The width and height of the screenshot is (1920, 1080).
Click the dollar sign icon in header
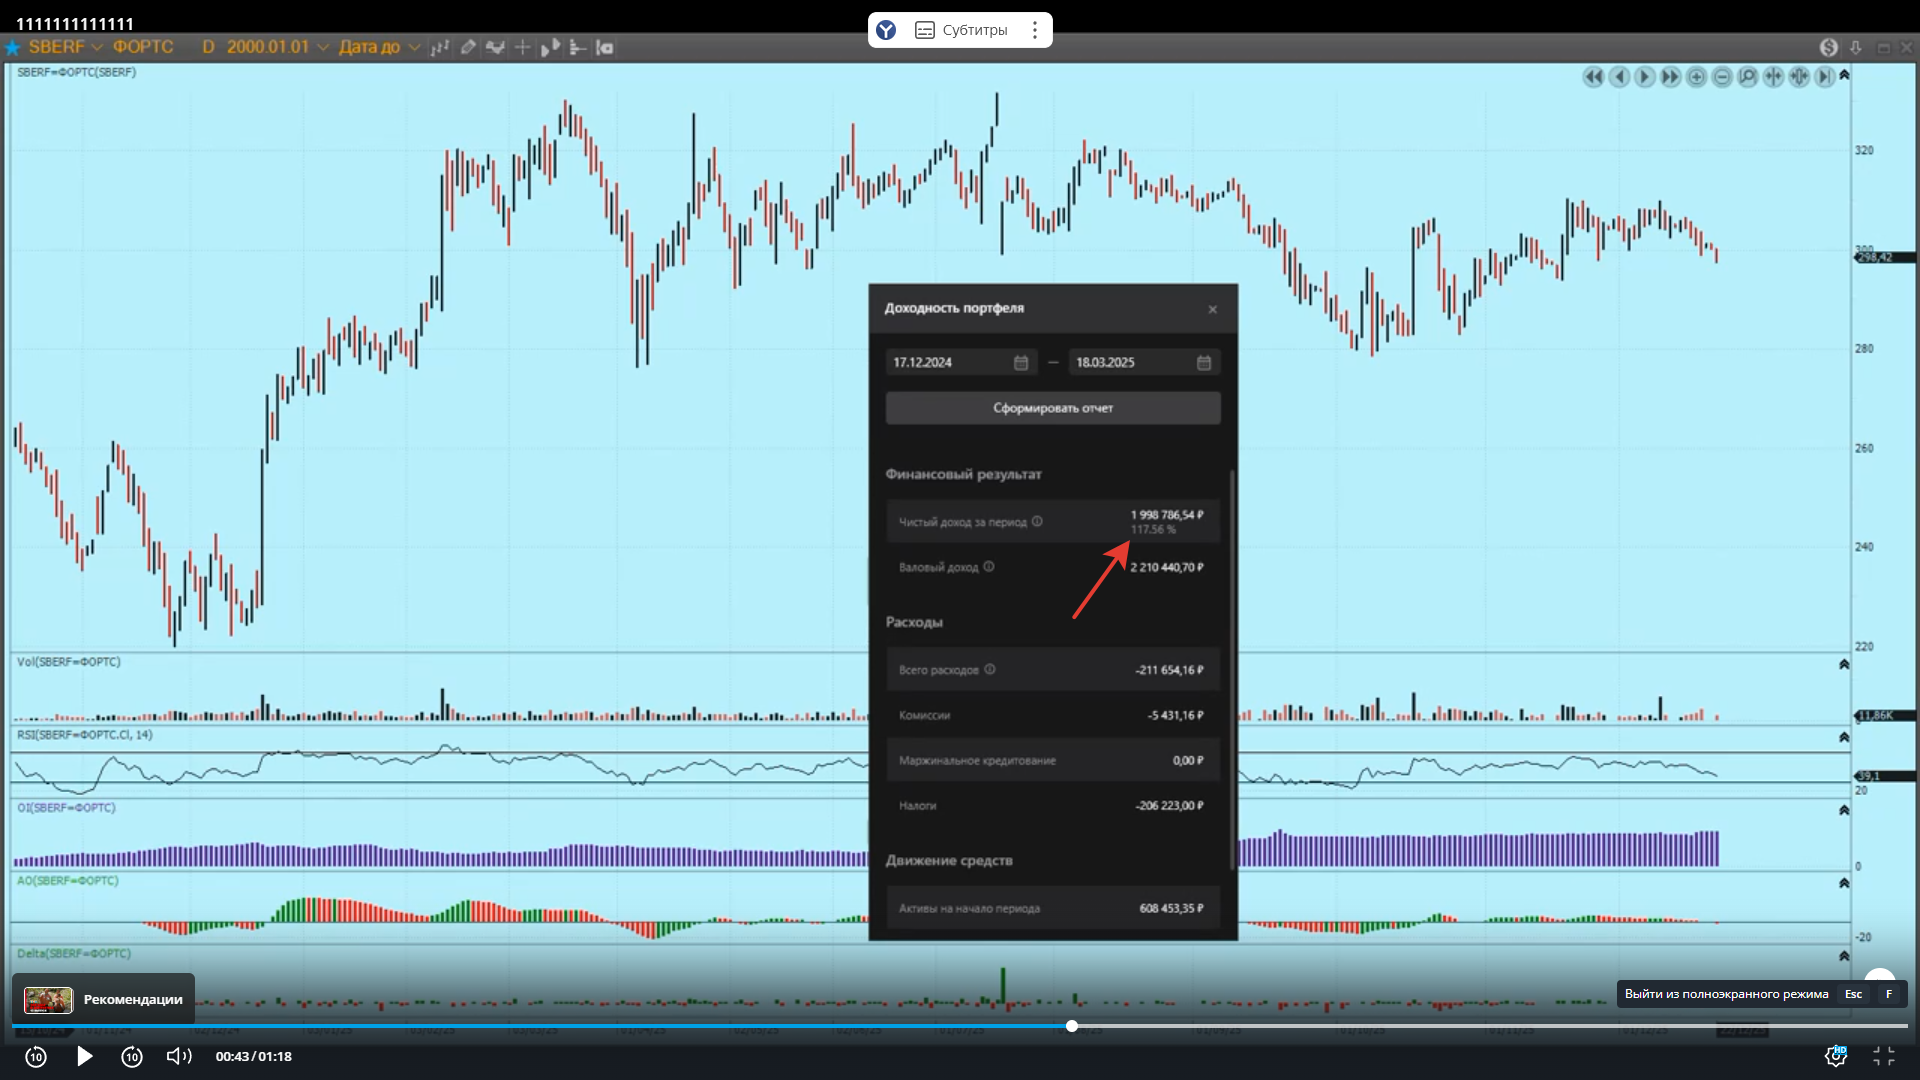point(1829,47)
